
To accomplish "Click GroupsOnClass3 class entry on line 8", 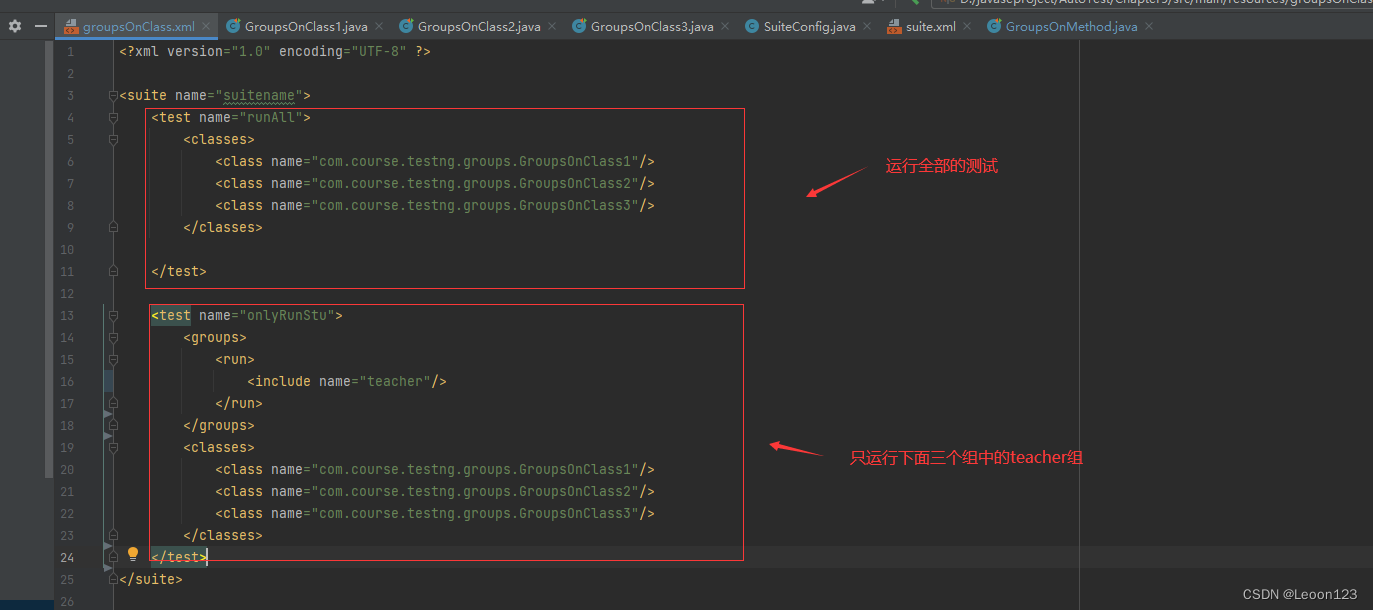I will [x=435, y=206].
